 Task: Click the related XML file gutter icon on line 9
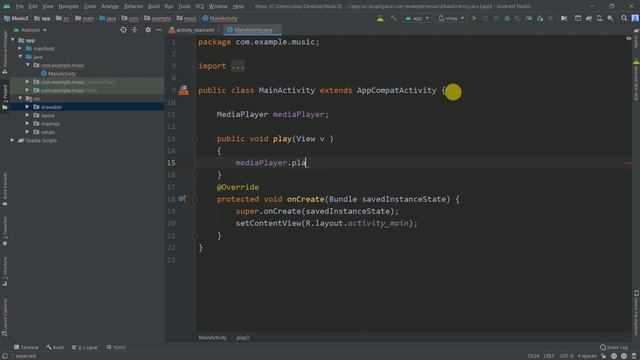pos(184,90)
